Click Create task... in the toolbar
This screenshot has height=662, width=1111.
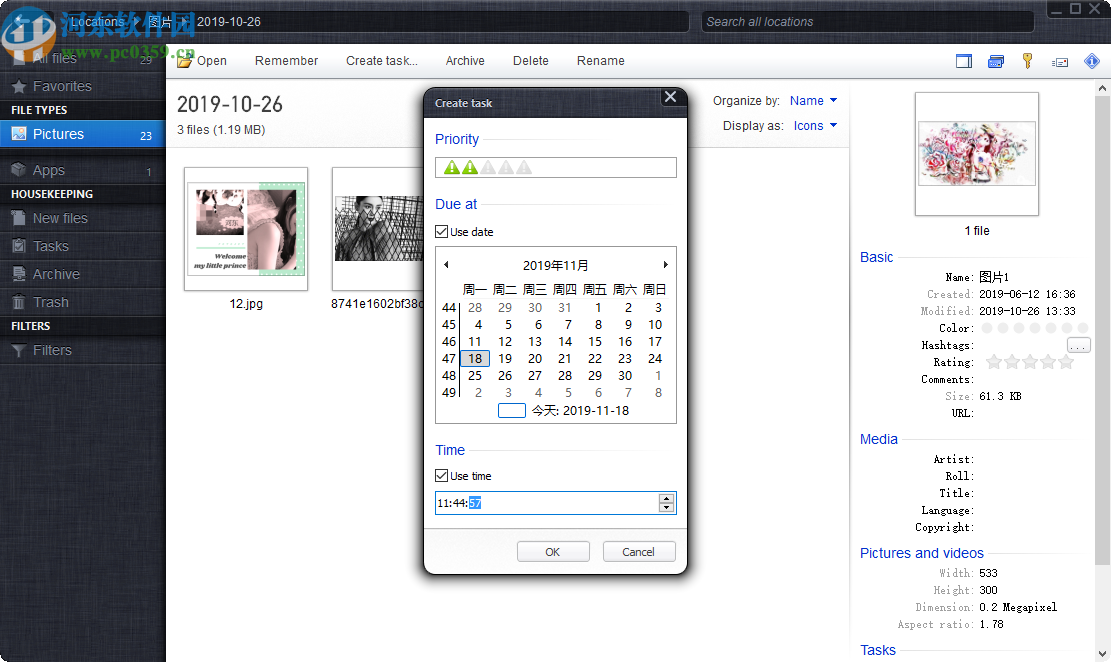pyautogui.click(x=382, y=61)
